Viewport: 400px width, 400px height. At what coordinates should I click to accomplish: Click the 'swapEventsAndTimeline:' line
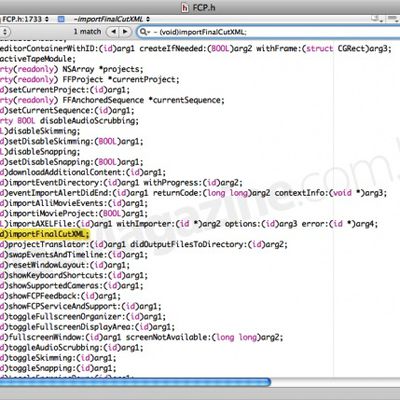[74, 255]
